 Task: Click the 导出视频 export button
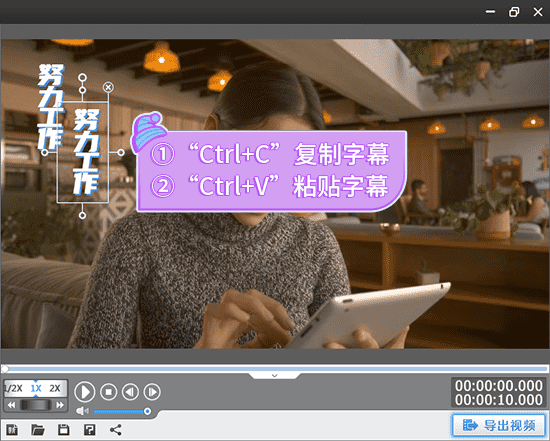click(499, 426)
